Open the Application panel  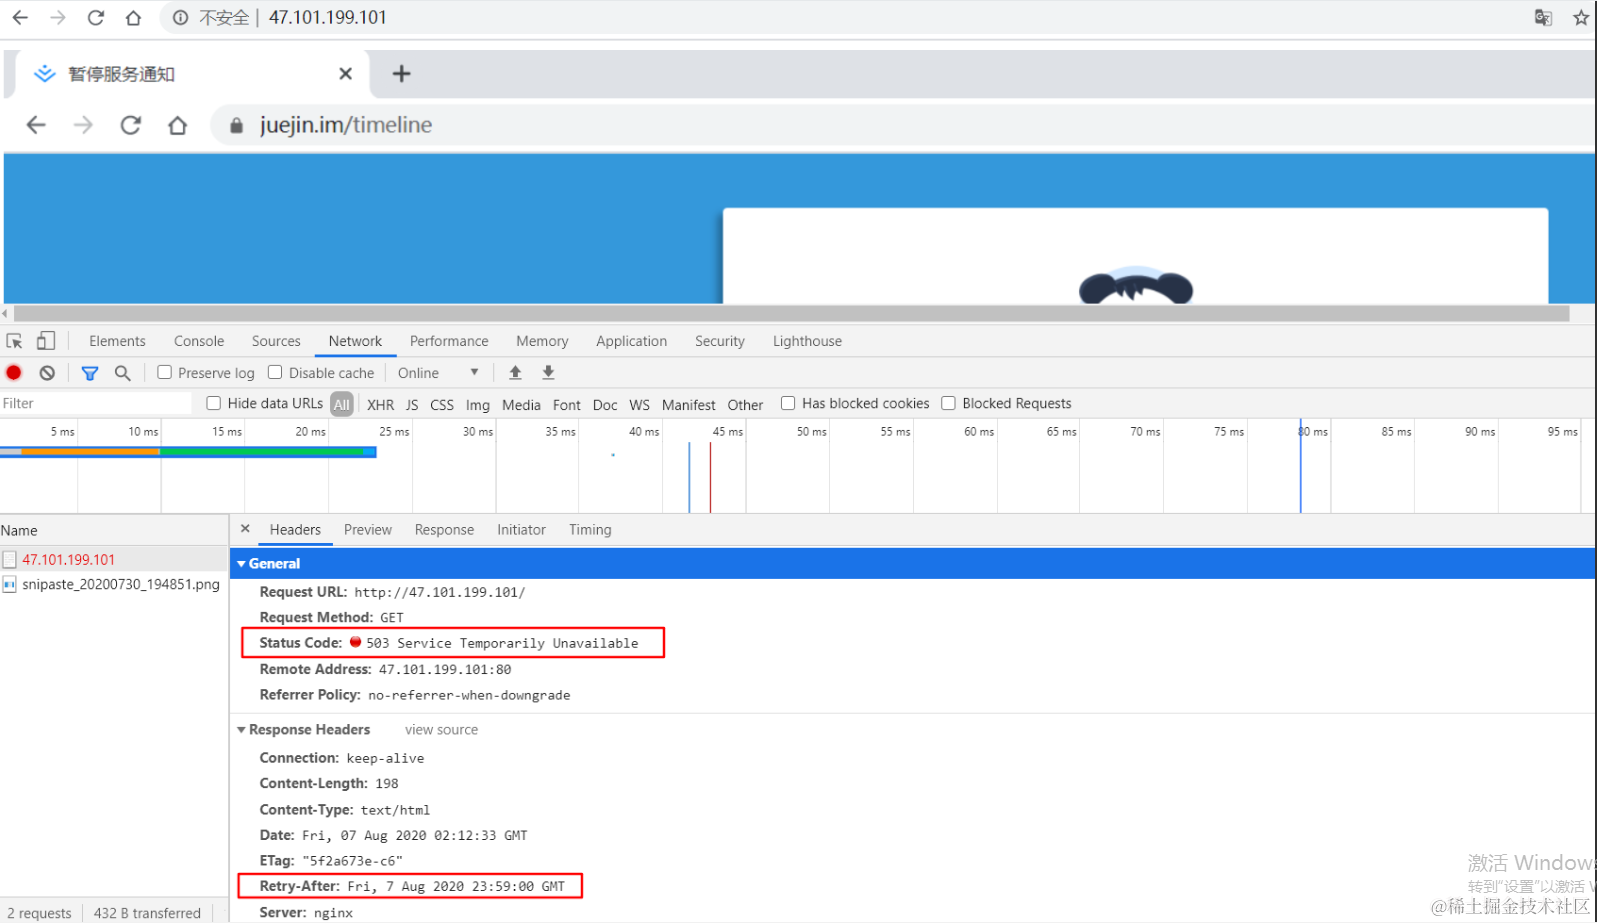pos(631,341)
